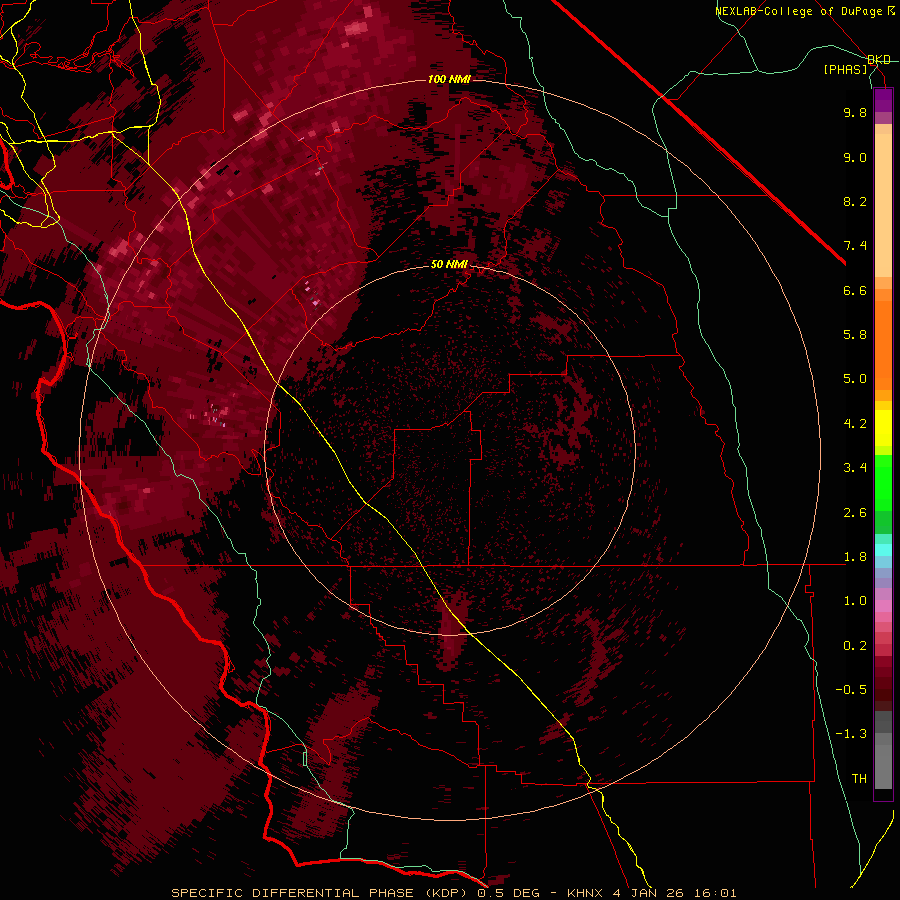900x900 pixels.
Task: Click the SPECIFIC DIFFERENTIAL PHASE caption text
Action: tap(292, 893)
